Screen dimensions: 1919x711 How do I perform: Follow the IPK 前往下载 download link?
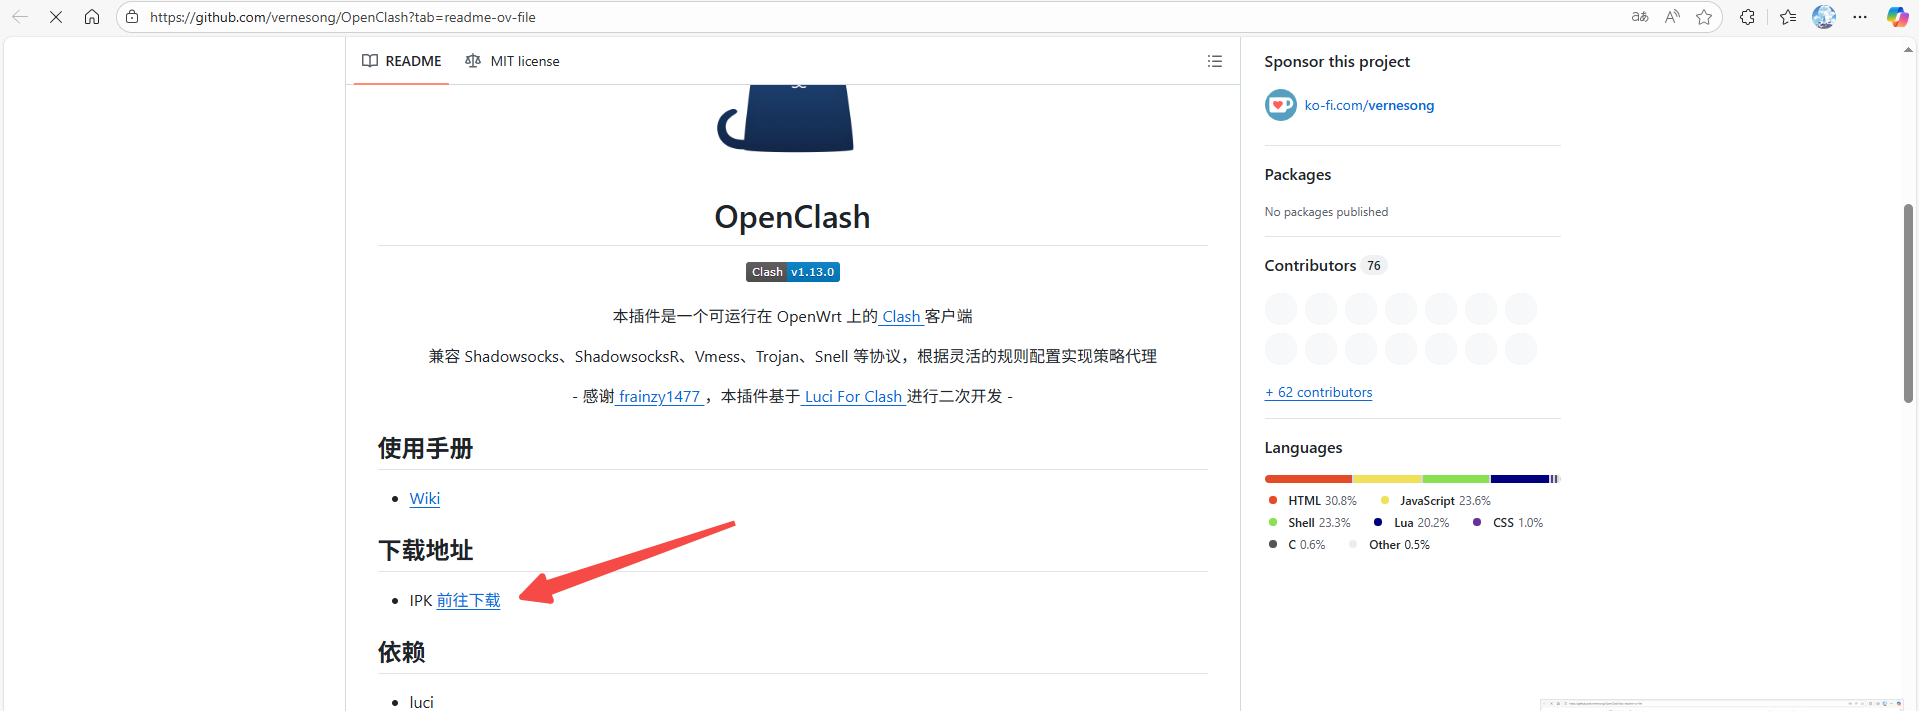[469, 600]
